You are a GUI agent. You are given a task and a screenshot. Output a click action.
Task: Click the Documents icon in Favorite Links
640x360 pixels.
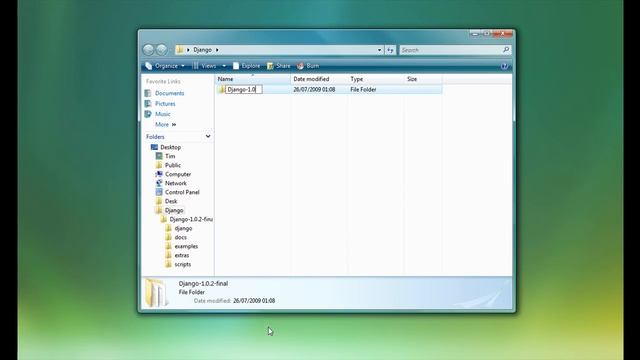point(148,93)
